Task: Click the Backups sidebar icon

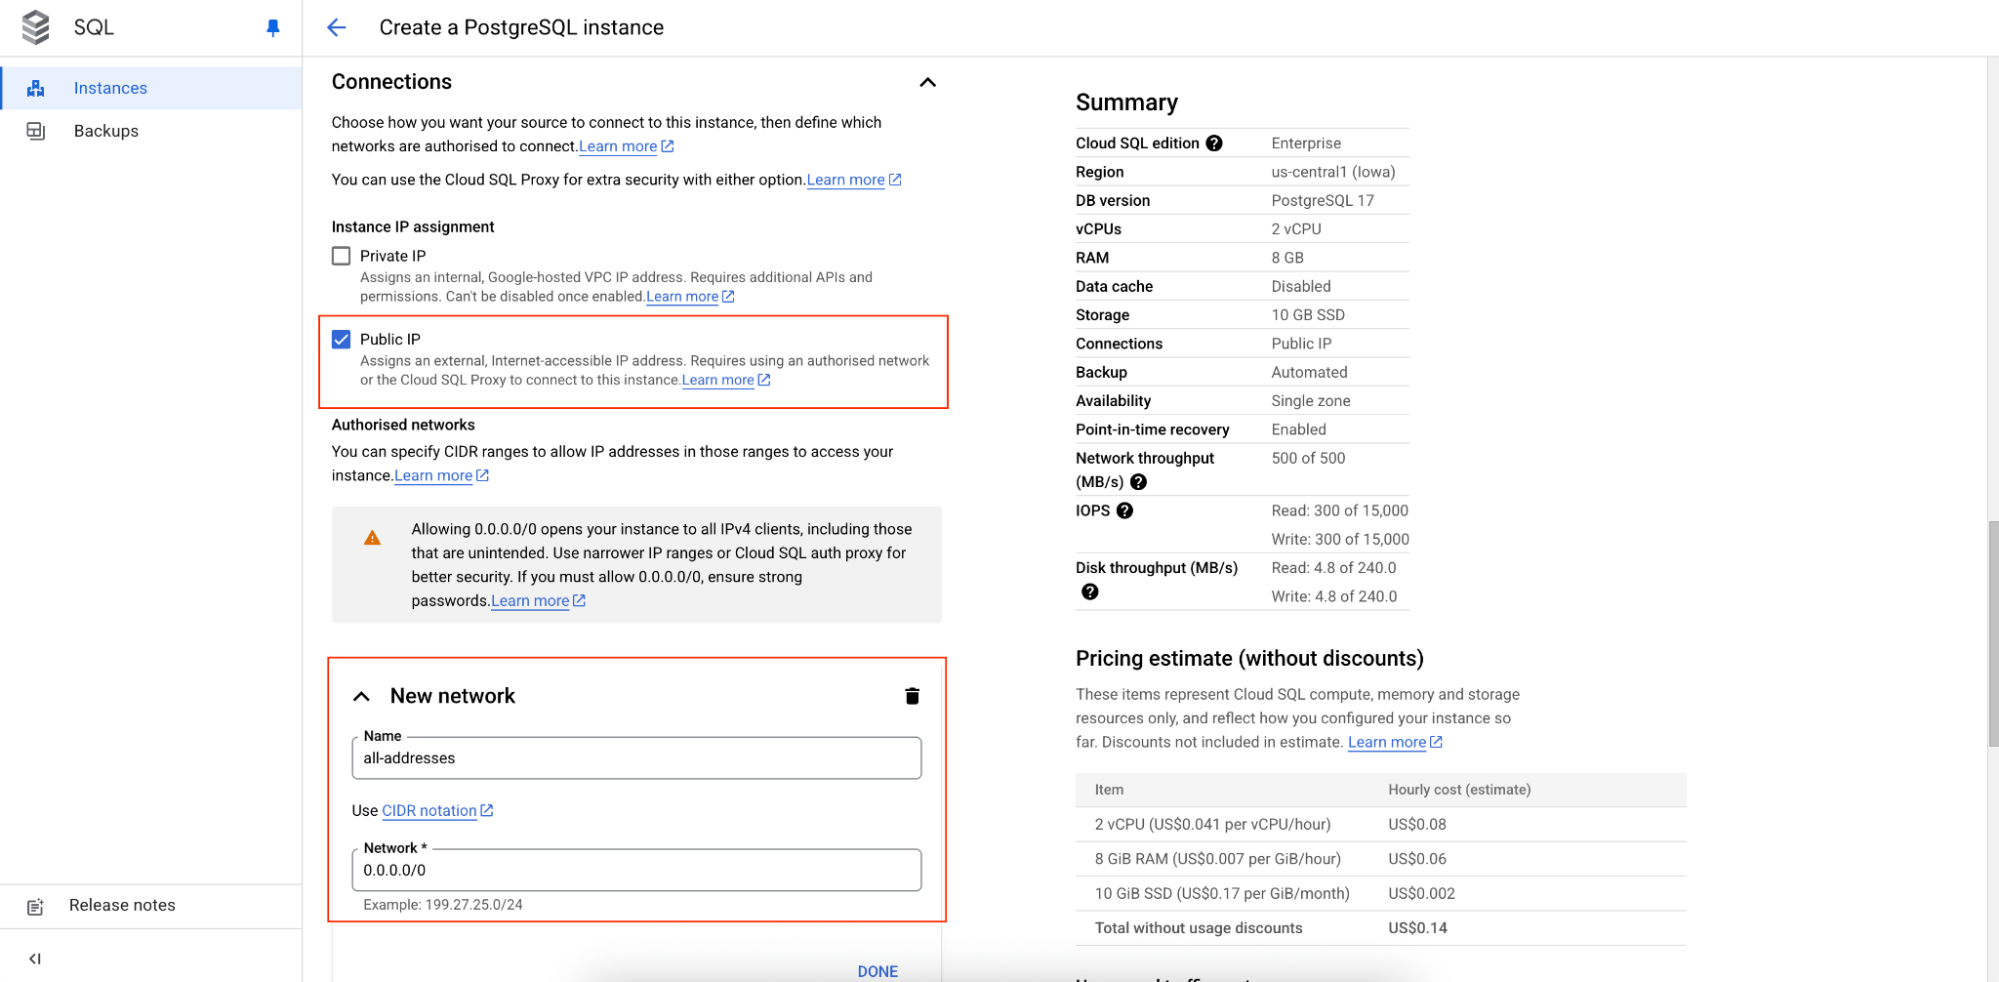Action: click(x=36, y=131)
